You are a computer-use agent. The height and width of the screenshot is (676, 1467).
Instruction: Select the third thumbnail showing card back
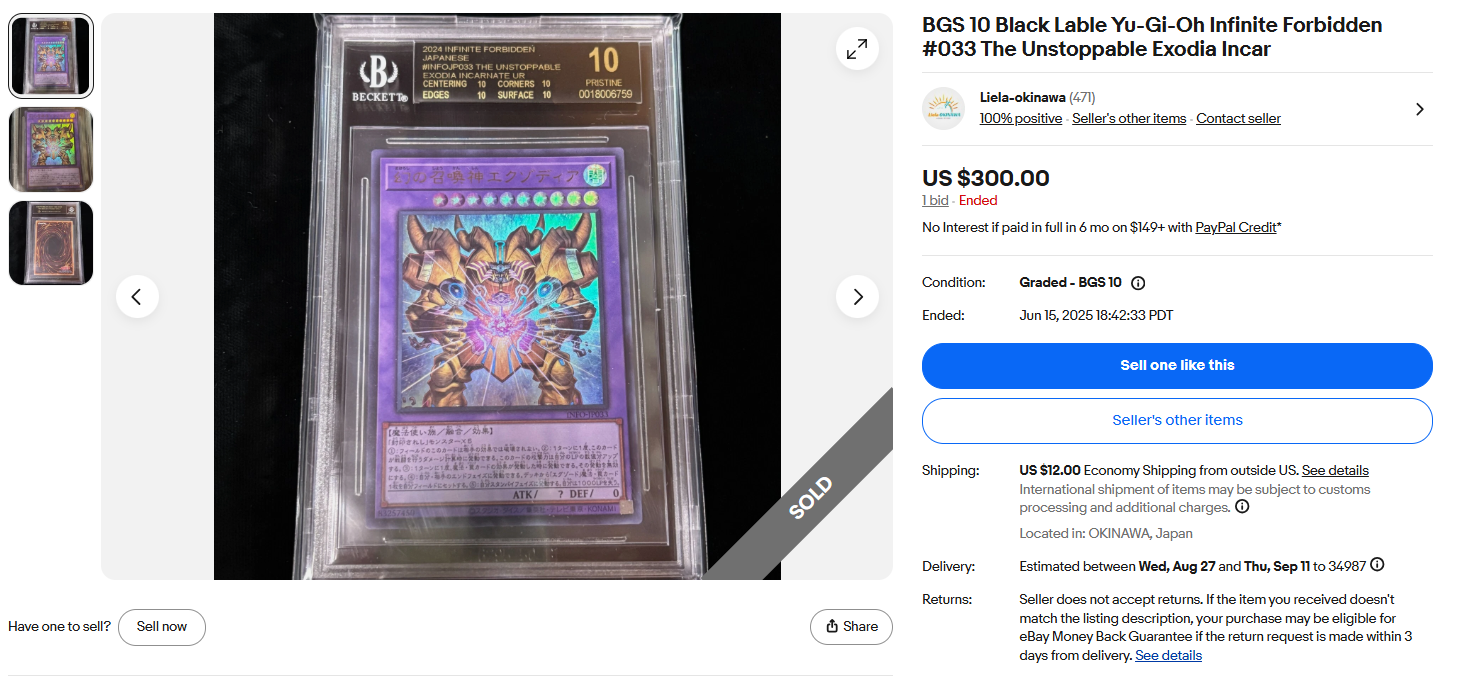[51, 243]
